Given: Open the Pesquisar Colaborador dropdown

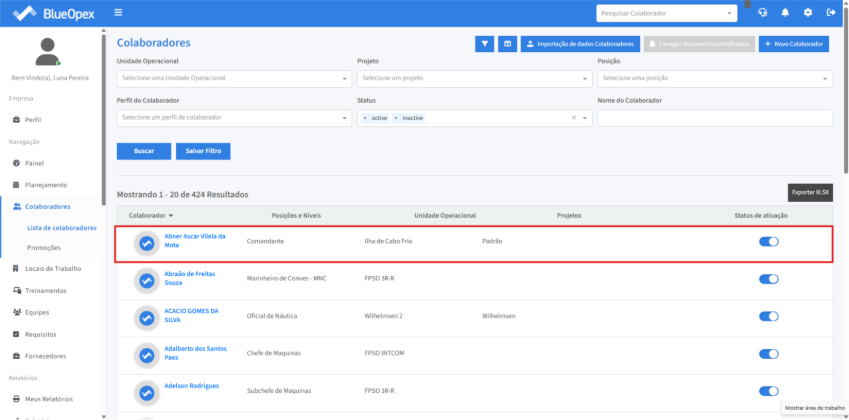Looking at the screenshot, I should [667, 14].
